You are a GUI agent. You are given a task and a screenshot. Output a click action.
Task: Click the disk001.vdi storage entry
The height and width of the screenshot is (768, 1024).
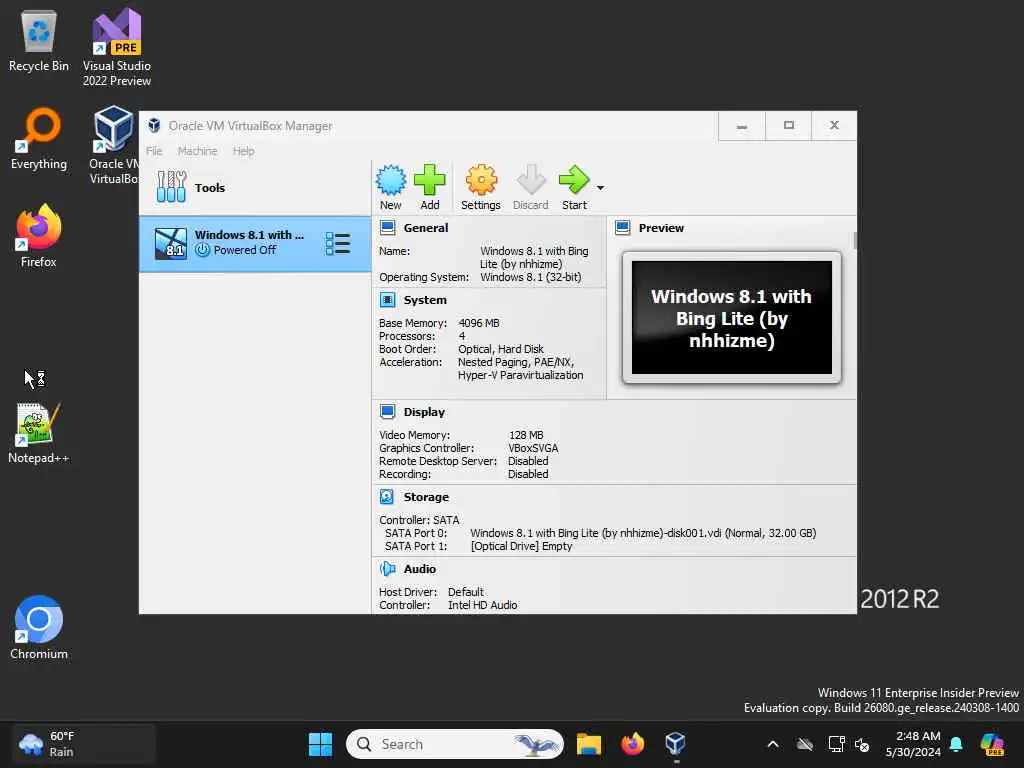[x=643, y=533]
